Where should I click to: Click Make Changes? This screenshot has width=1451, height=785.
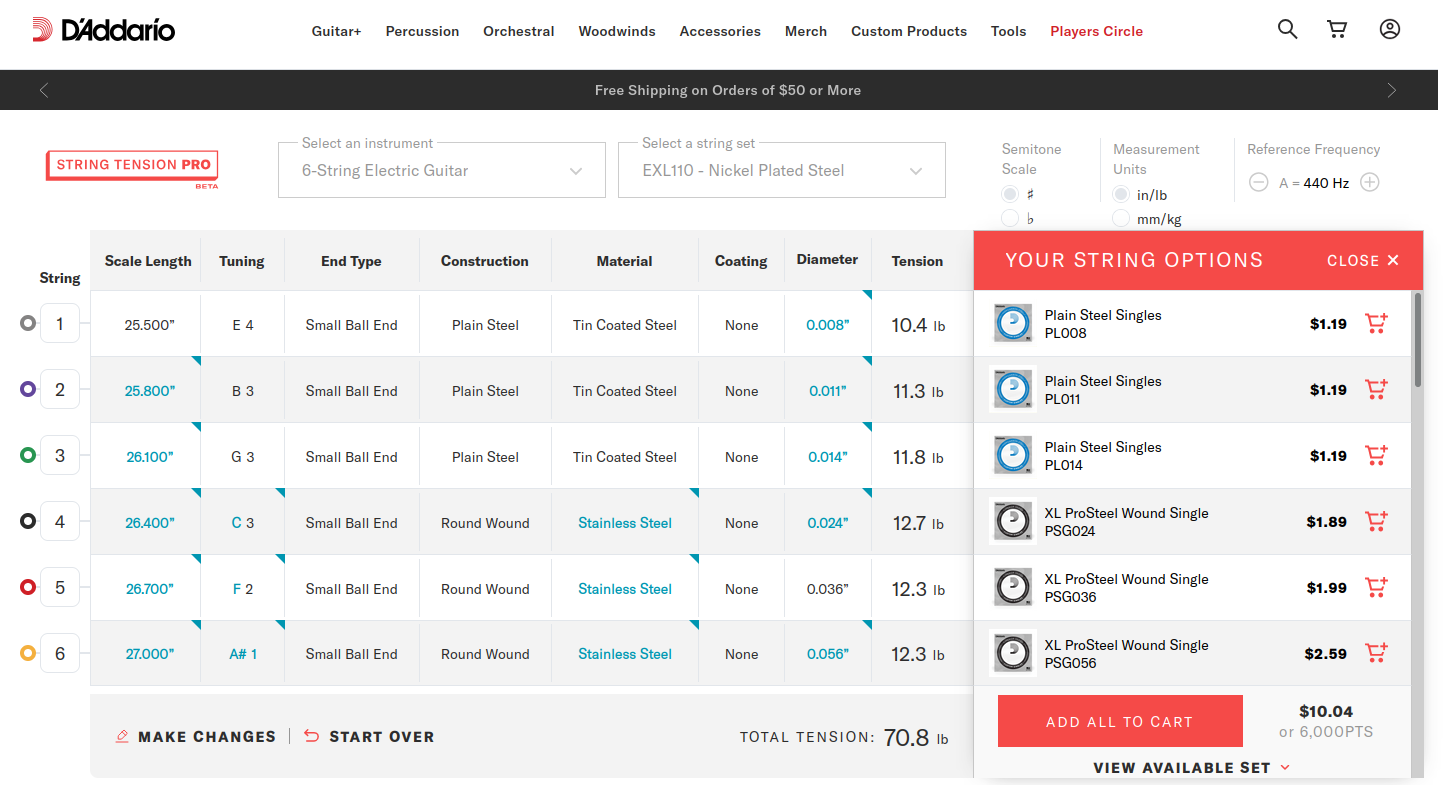click(x=196, y=737)
